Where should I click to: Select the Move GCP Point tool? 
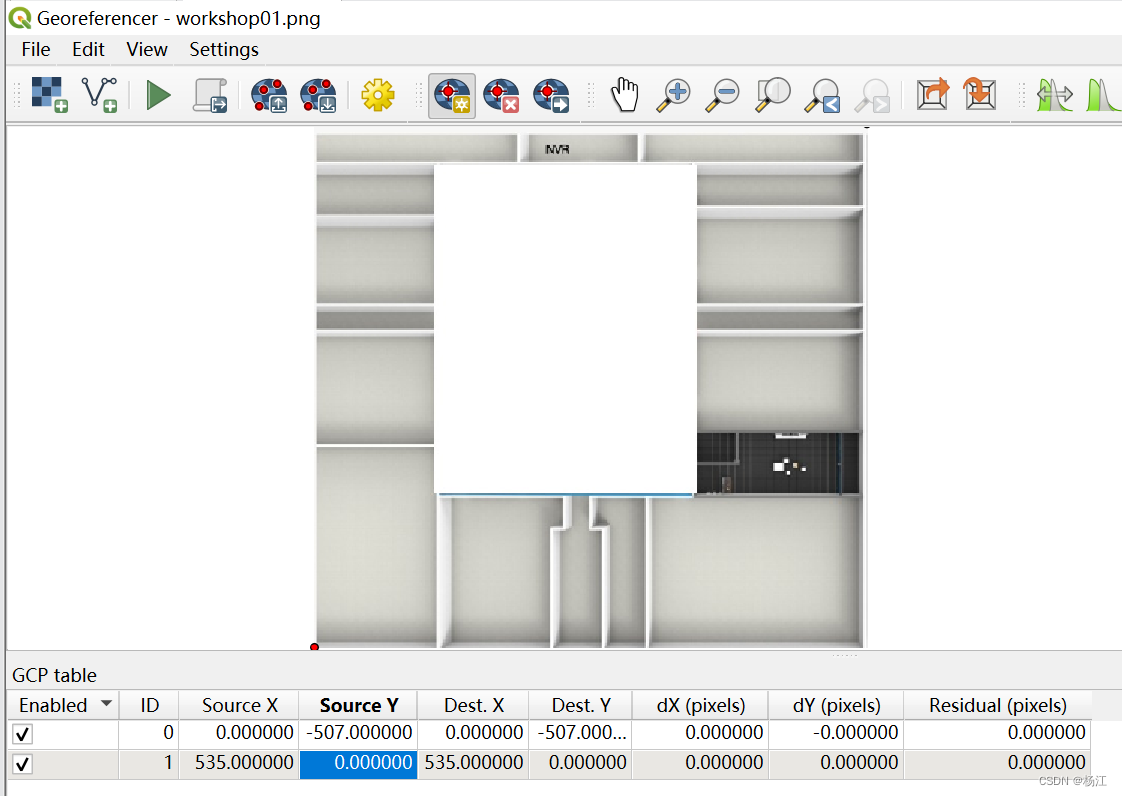point(551,94)
